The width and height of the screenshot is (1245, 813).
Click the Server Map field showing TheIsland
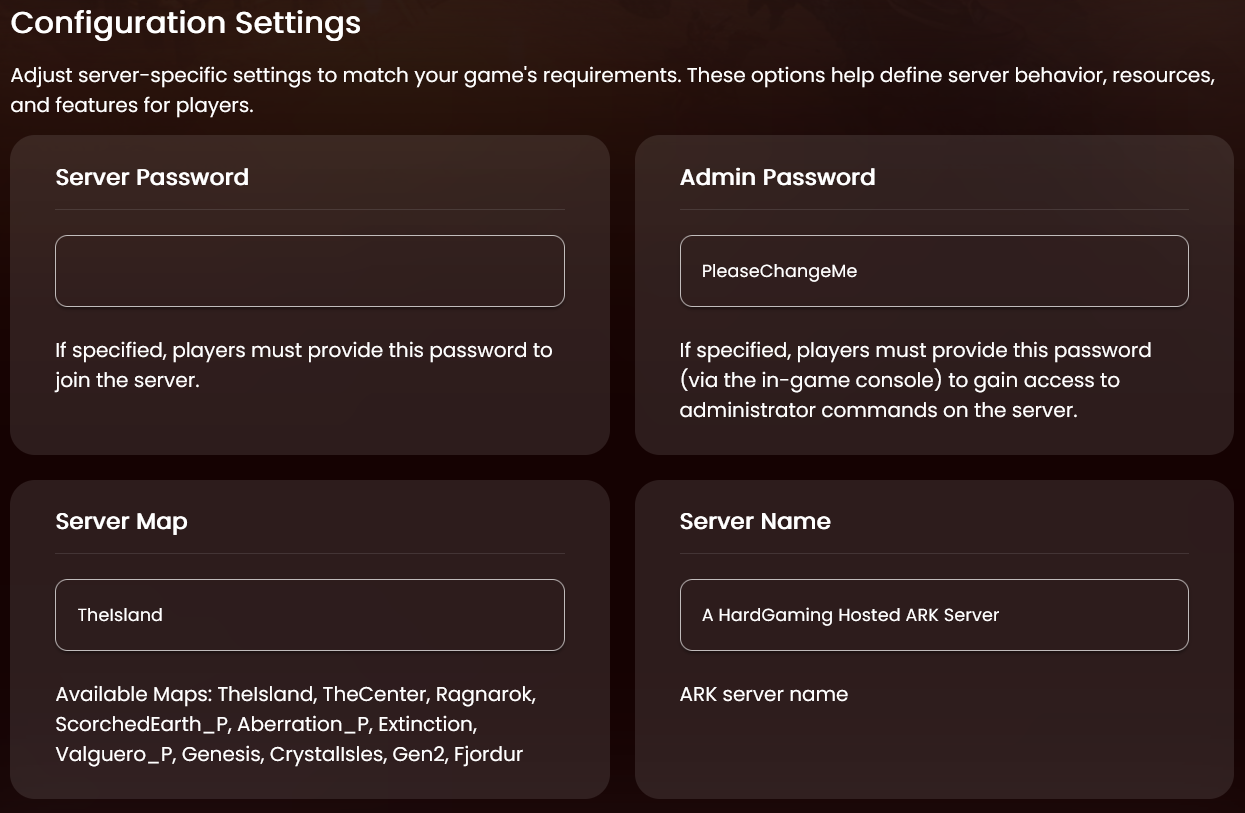[x=309, y=615]
